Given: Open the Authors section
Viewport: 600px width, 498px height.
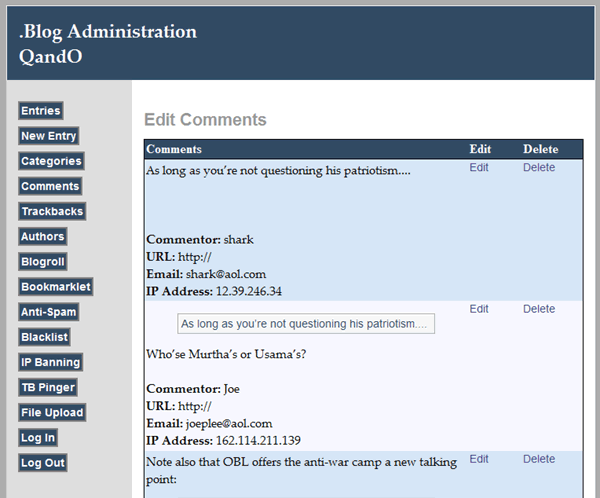Looking at the screenshot, I should (42, 237).
